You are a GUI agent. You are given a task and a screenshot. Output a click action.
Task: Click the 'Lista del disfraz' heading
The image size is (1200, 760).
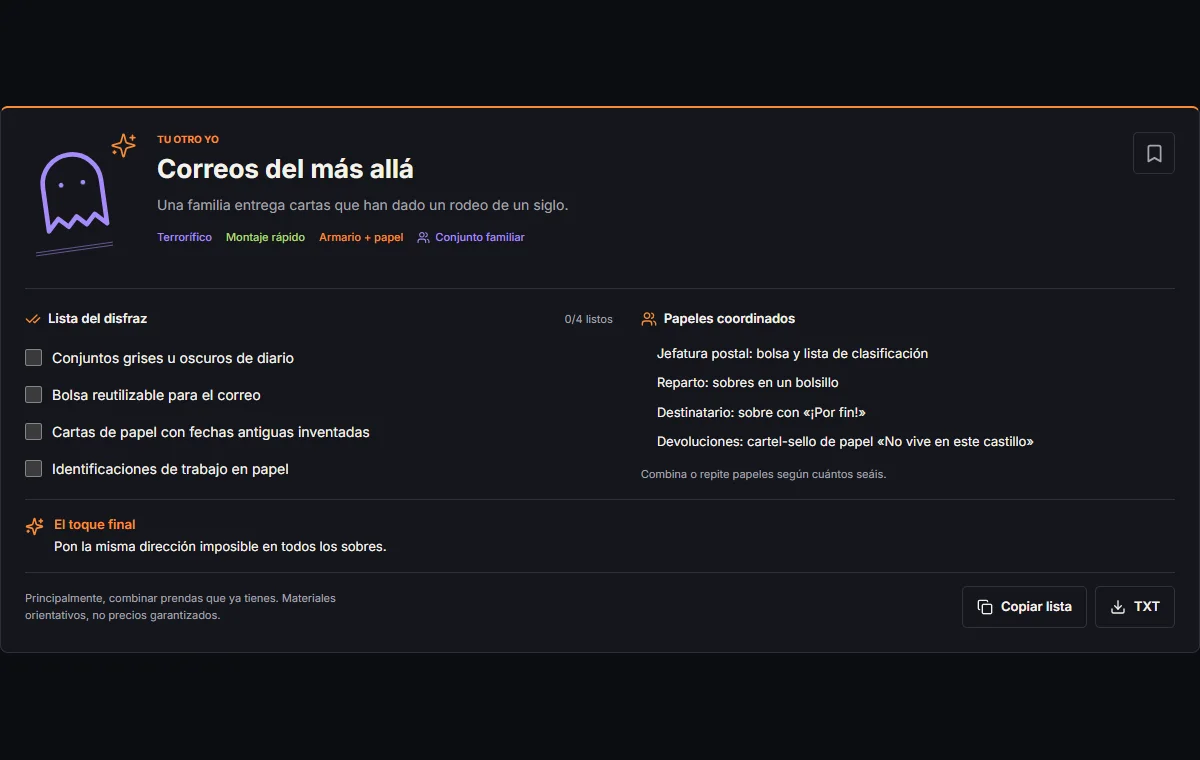click(97, 319)
